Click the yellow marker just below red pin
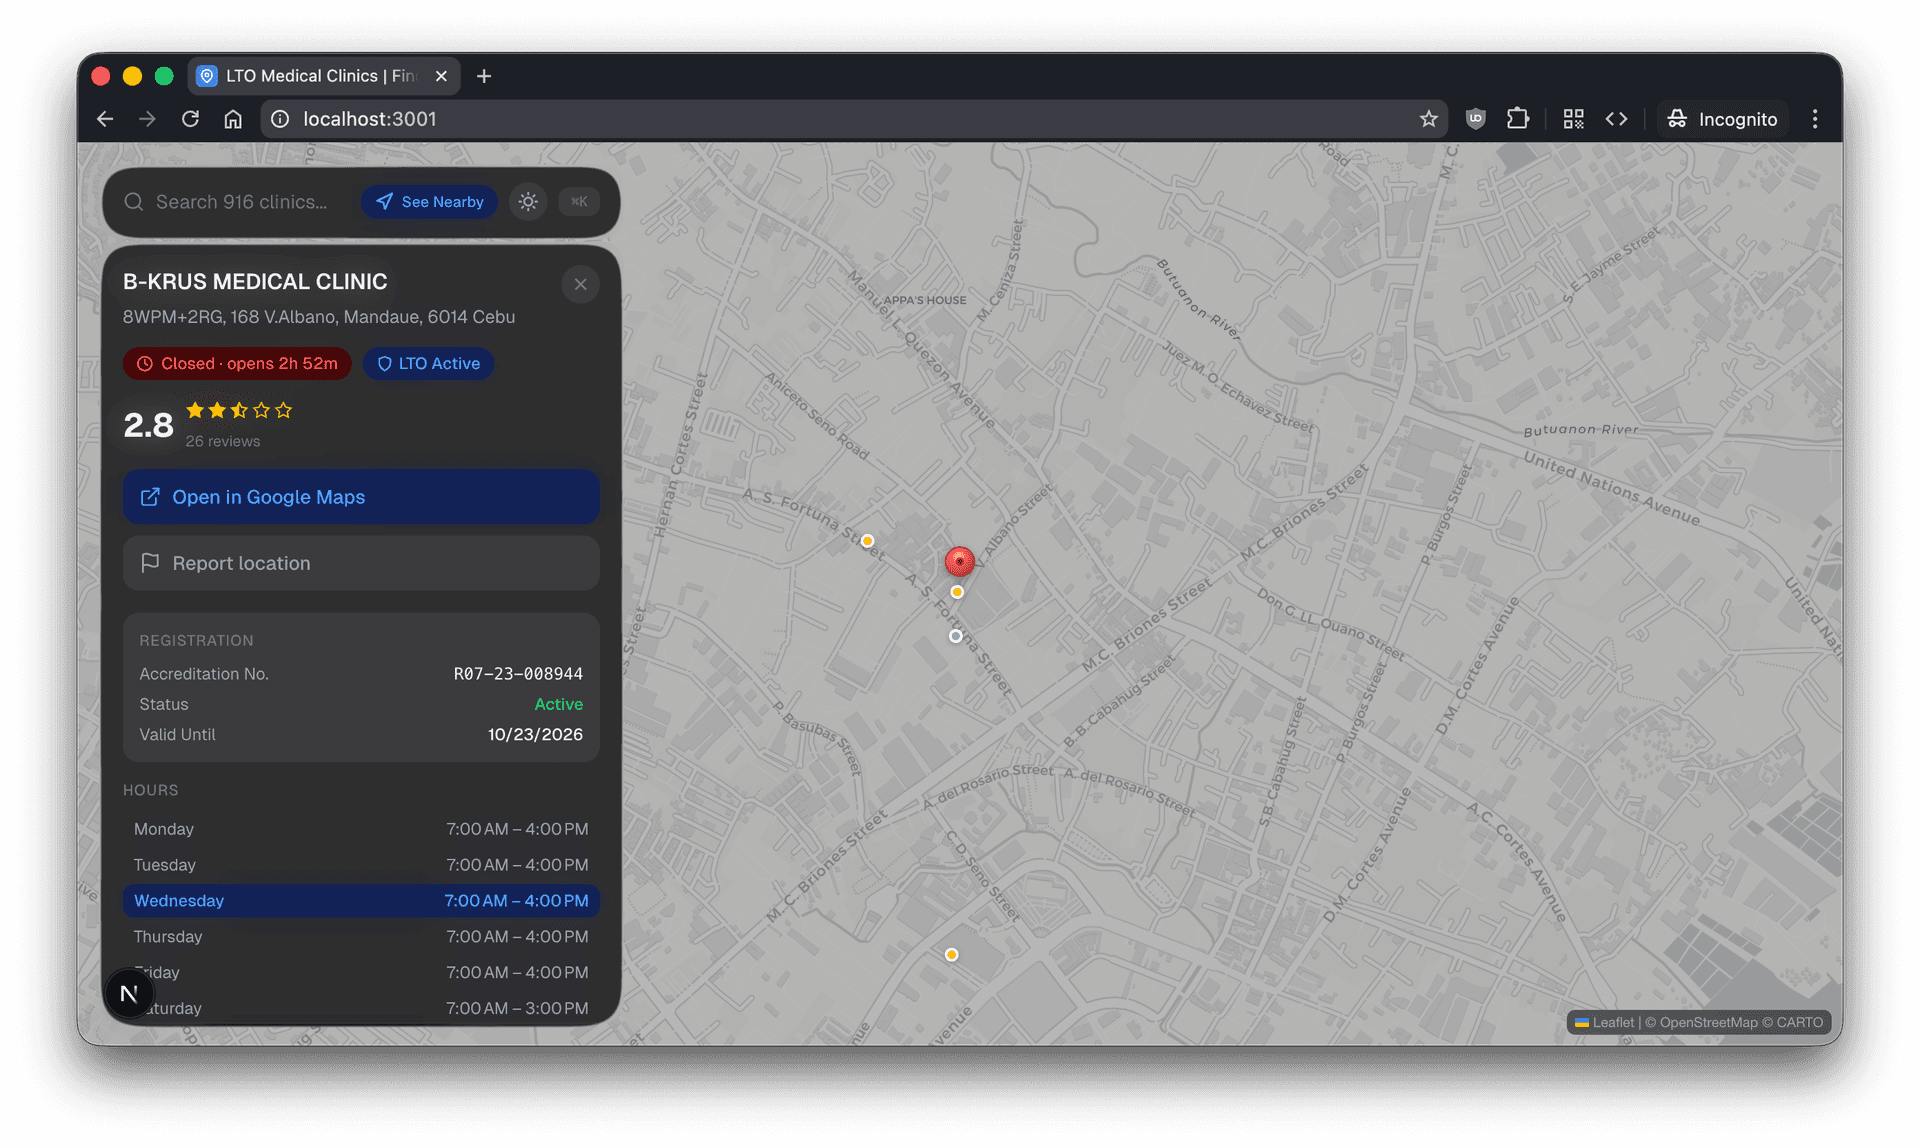 pyautogui.click(x=957, y=592)
